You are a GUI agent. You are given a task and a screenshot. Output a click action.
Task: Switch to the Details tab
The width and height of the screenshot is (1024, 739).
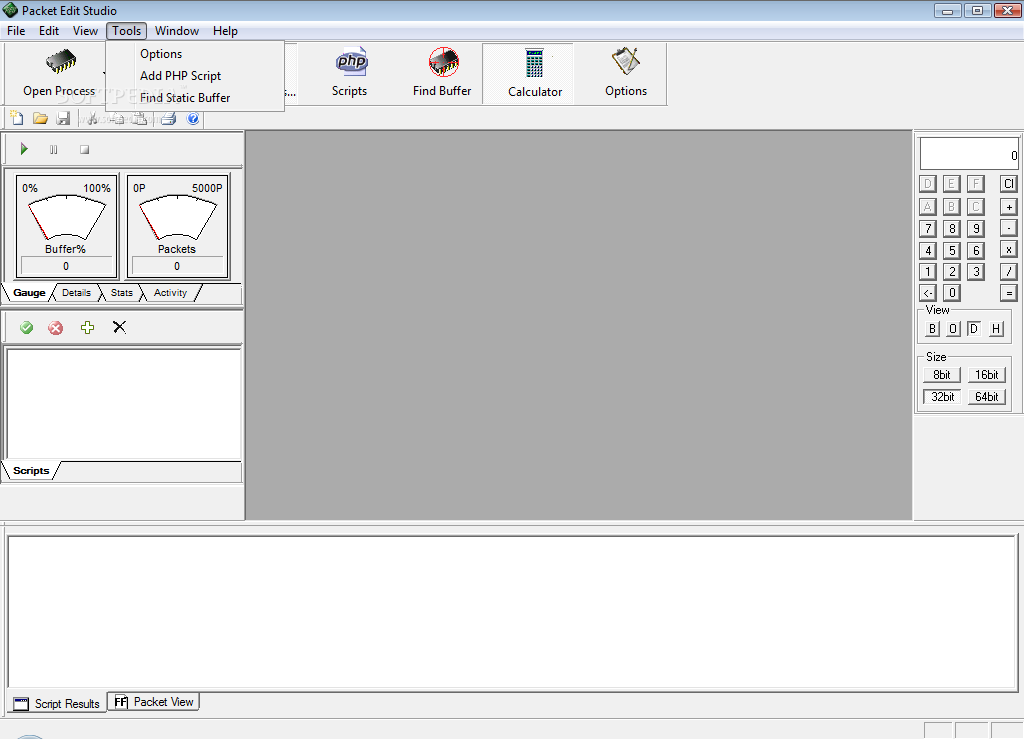click(x=76, y=292)
